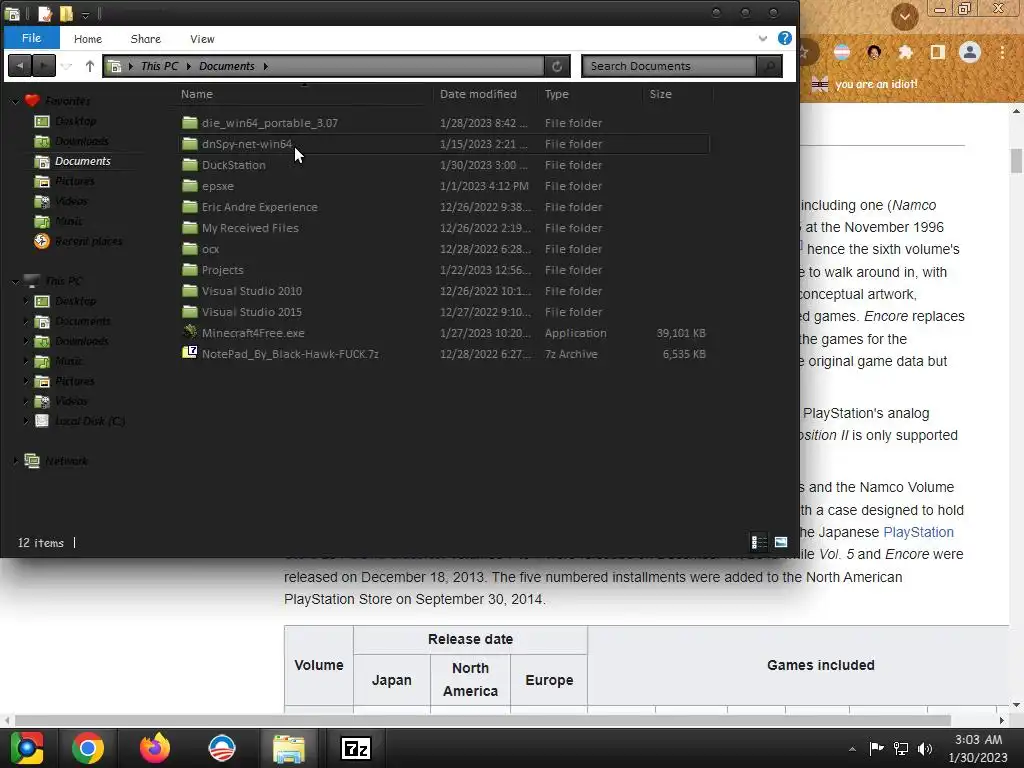1024x768 pixels.
Task: Click Documents in the address bar
Action: pos(227,66)
